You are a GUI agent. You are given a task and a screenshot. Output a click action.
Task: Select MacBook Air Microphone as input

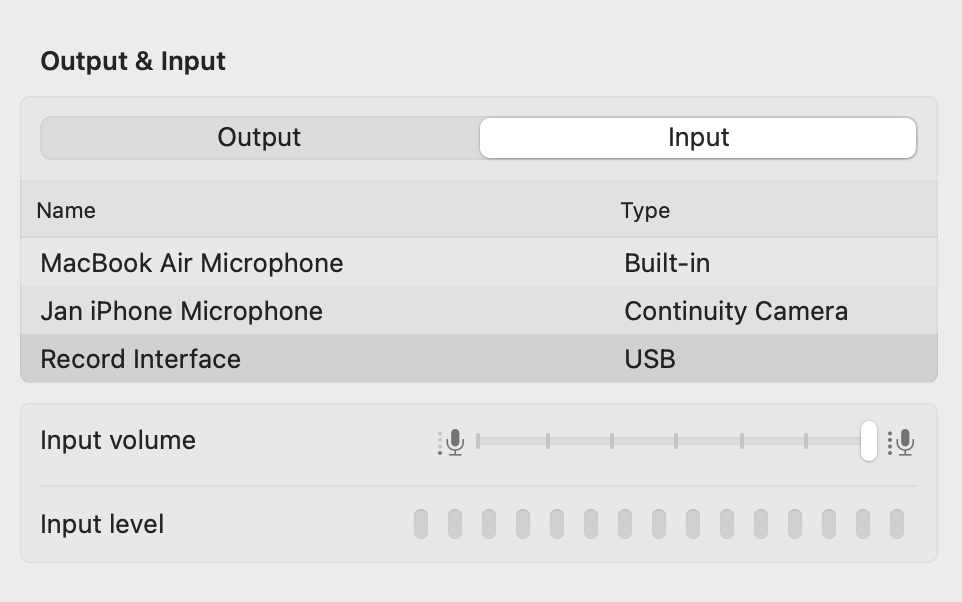coord(479,263)
